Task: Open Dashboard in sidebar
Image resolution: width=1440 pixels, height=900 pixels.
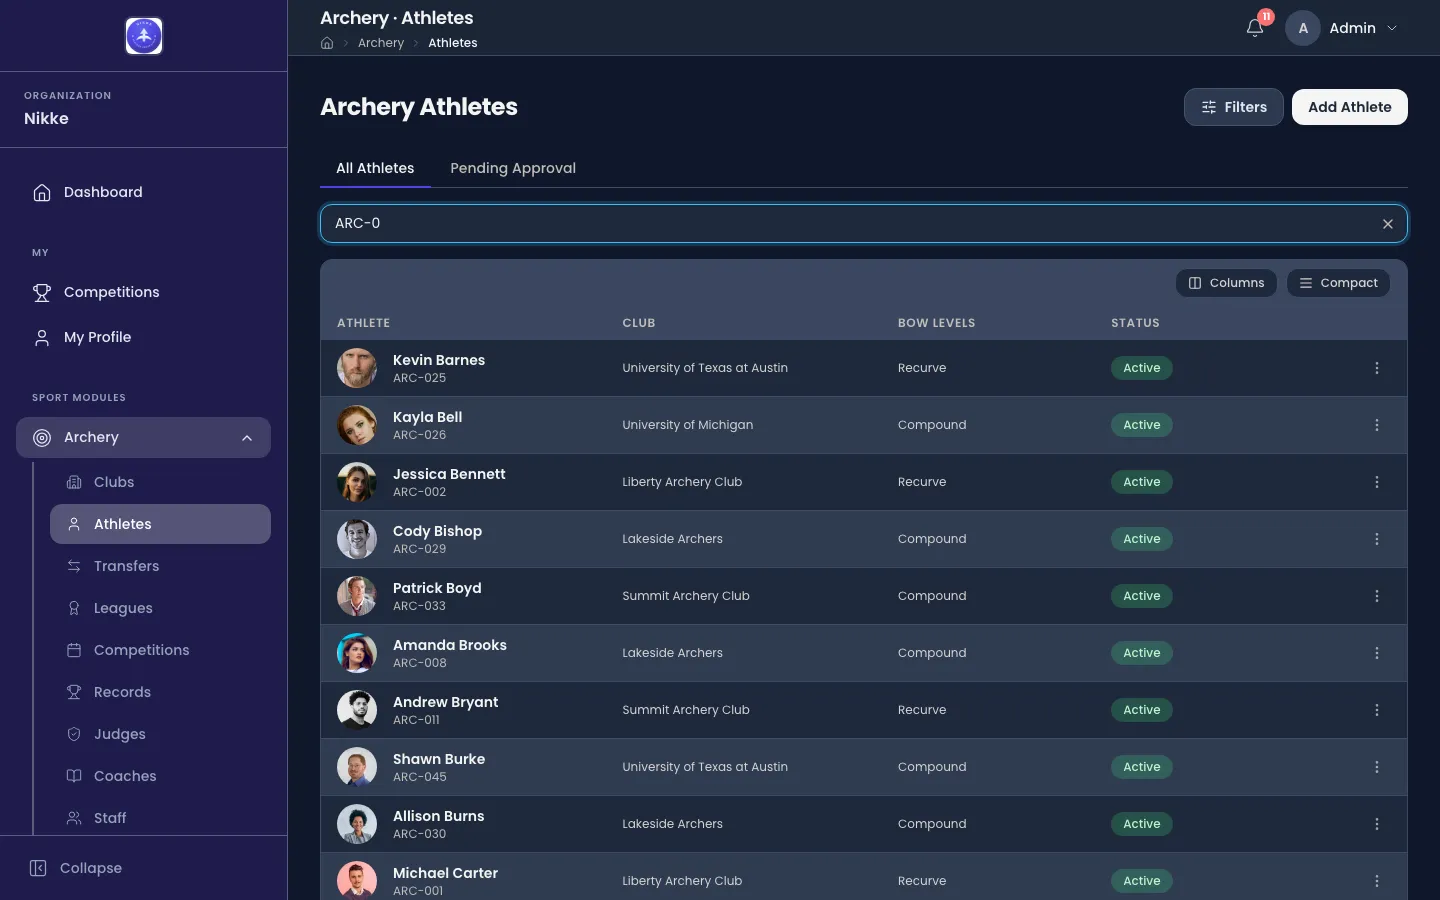Action: click(143, 192)
